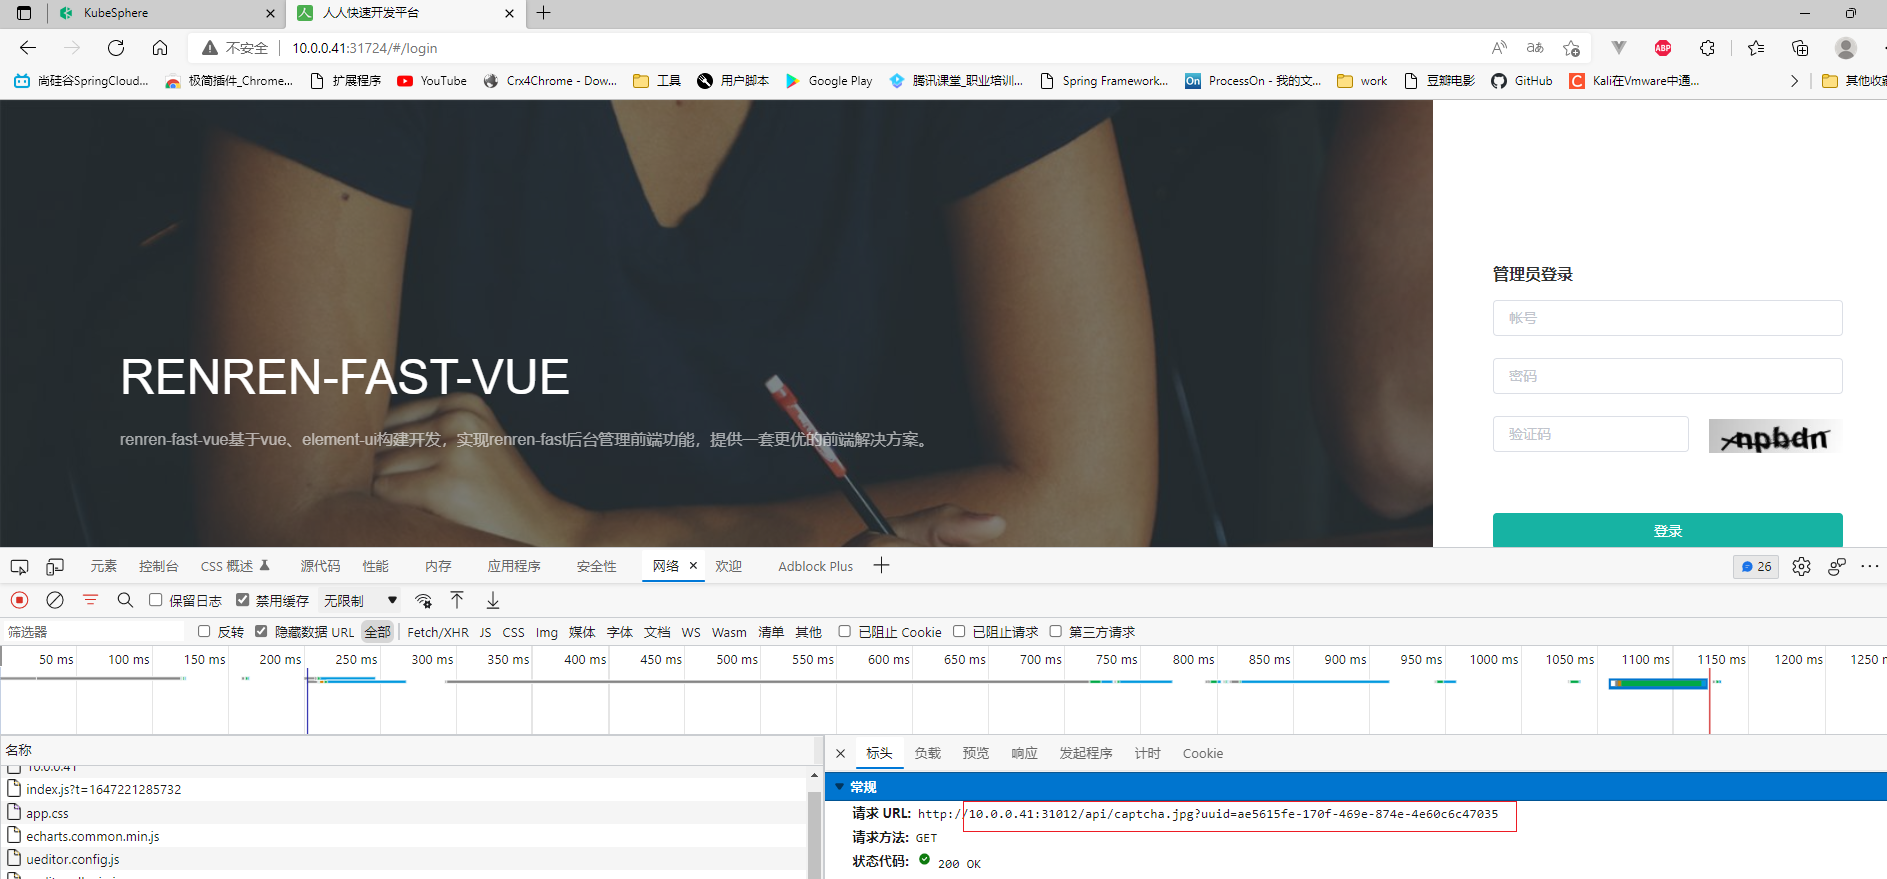1887x879 pixels.
Task: Toggle the network filter bar
Action: click(x=90, y=600)
